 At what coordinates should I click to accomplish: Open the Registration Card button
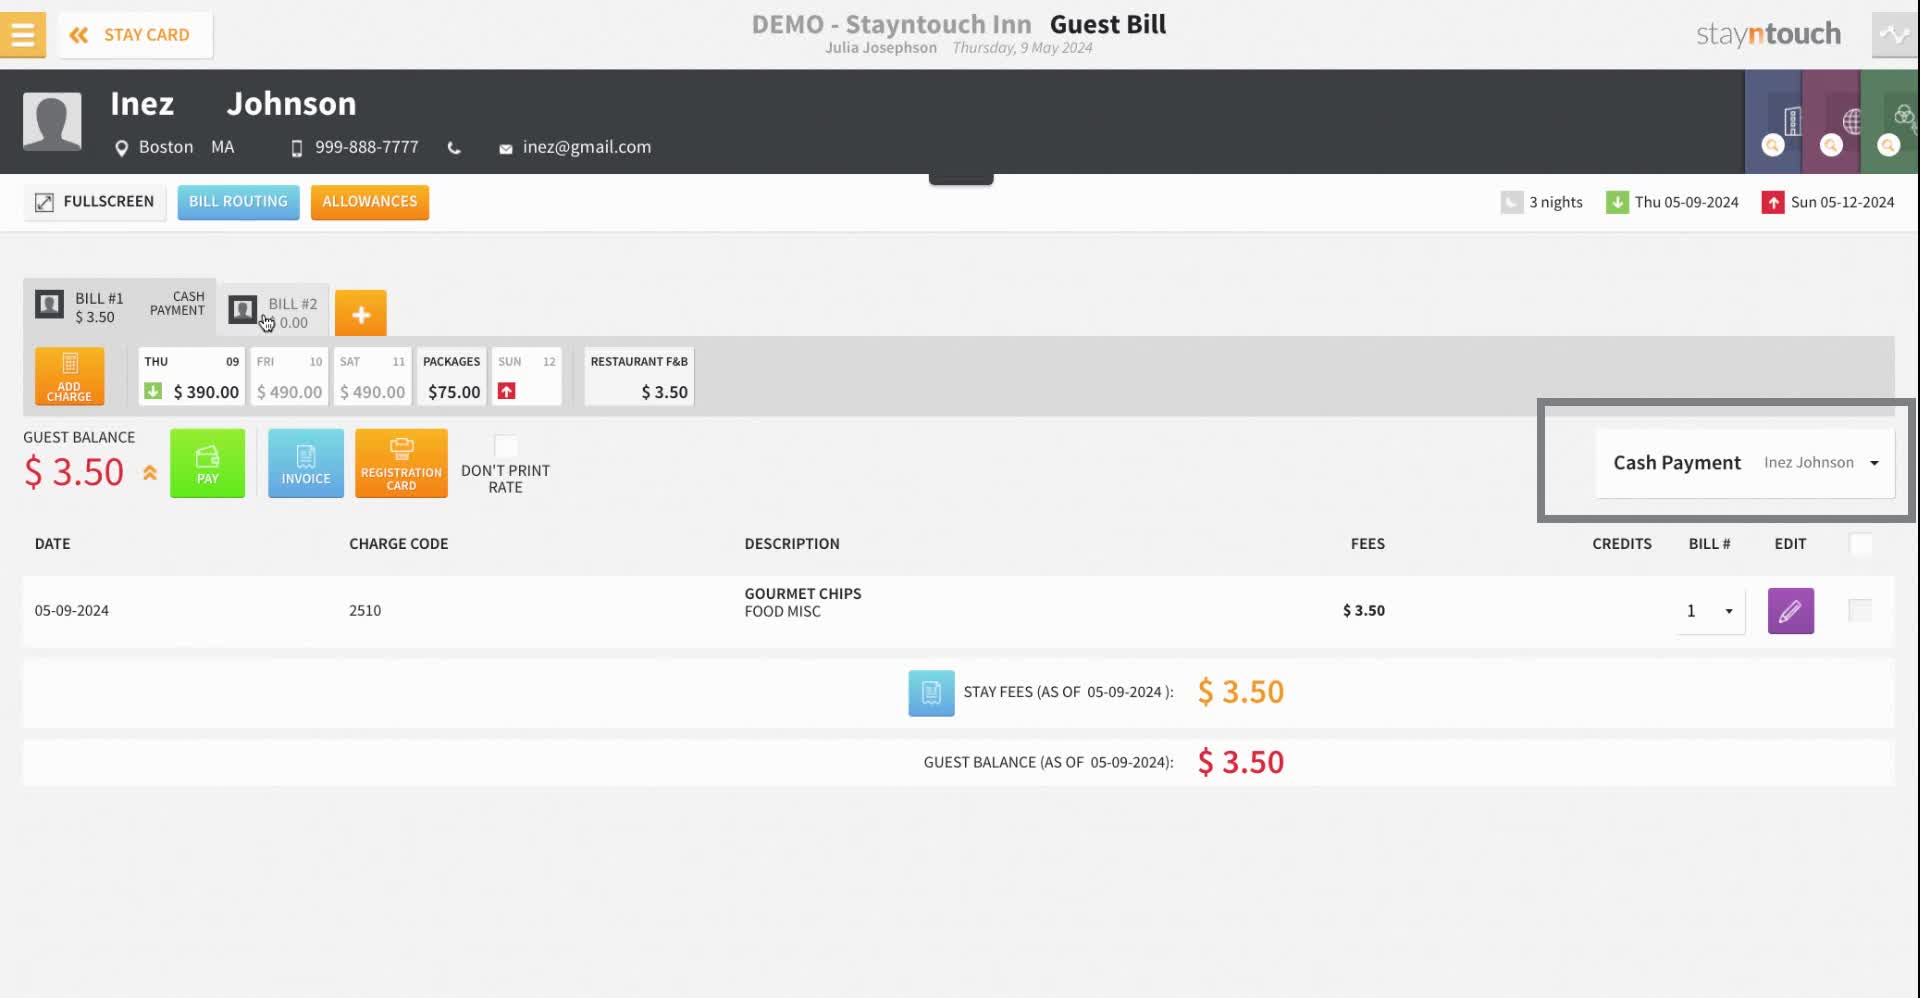(401, 463)
